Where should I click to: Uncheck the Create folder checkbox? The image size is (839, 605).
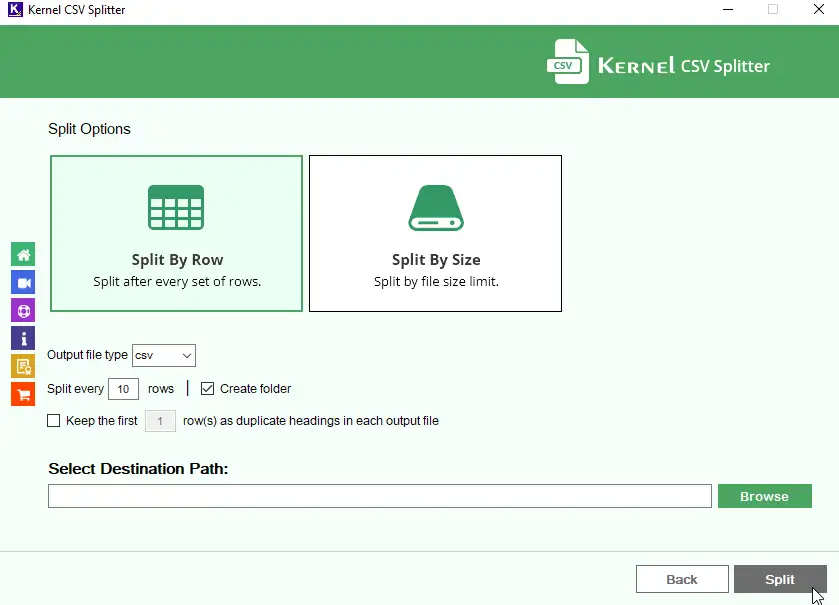208,389
